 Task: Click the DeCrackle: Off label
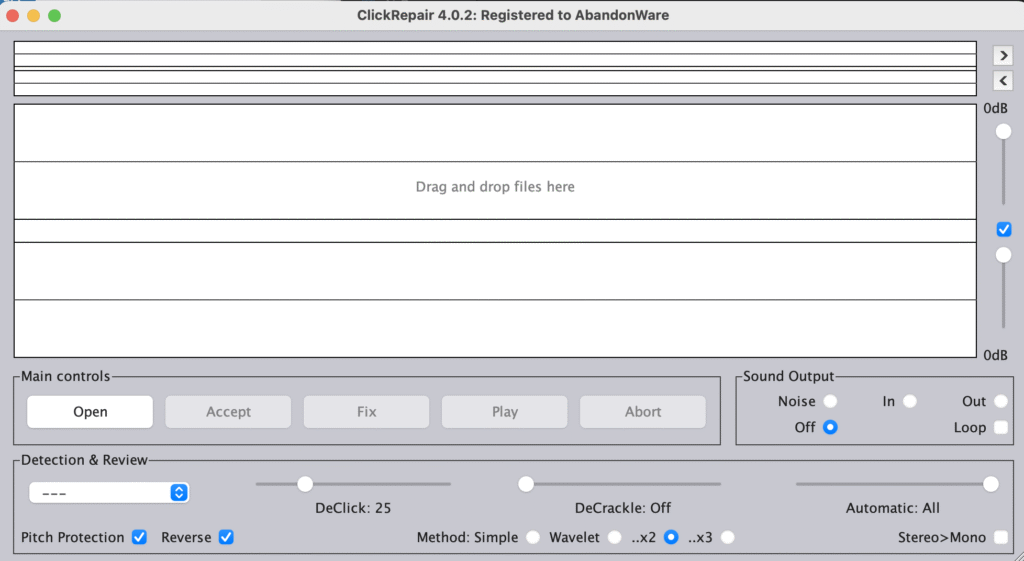click(622, 508)
